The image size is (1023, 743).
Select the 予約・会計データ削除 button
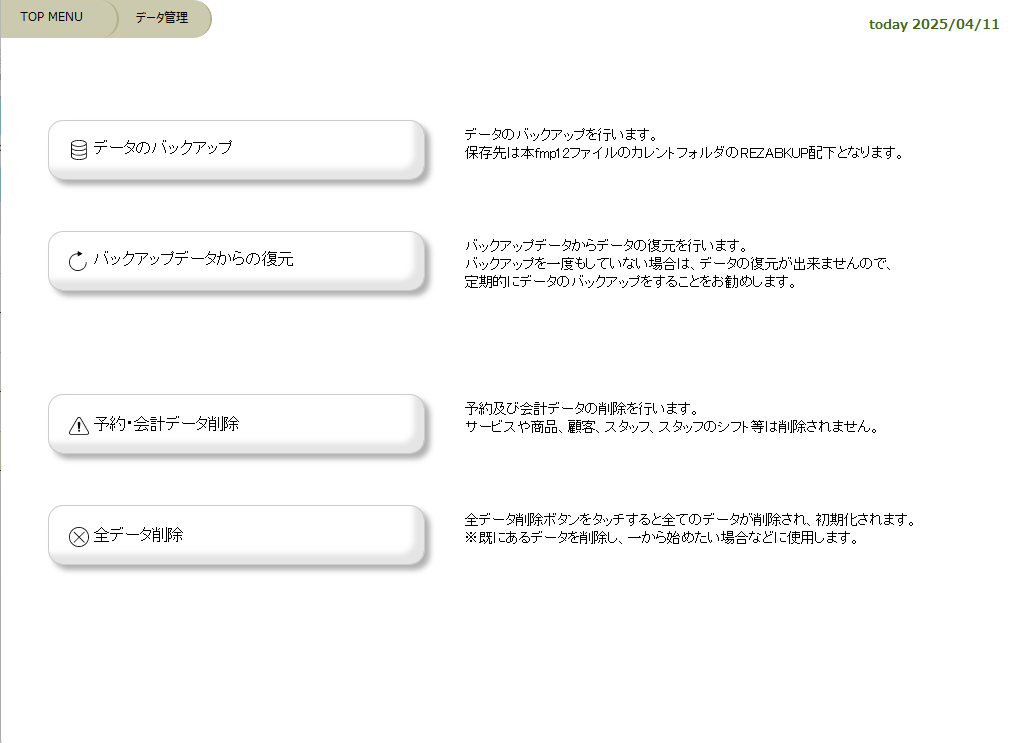pyautogui.click(x=237, y=424)
